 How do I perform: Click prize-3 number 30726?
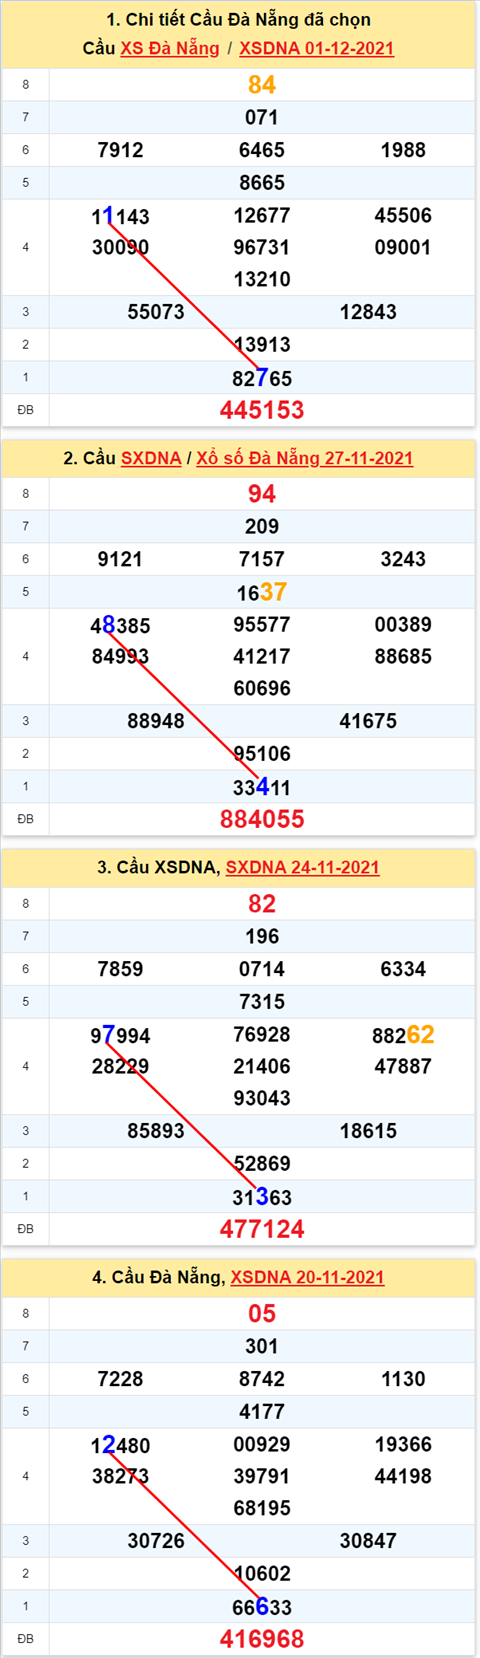pos(156,1541)
